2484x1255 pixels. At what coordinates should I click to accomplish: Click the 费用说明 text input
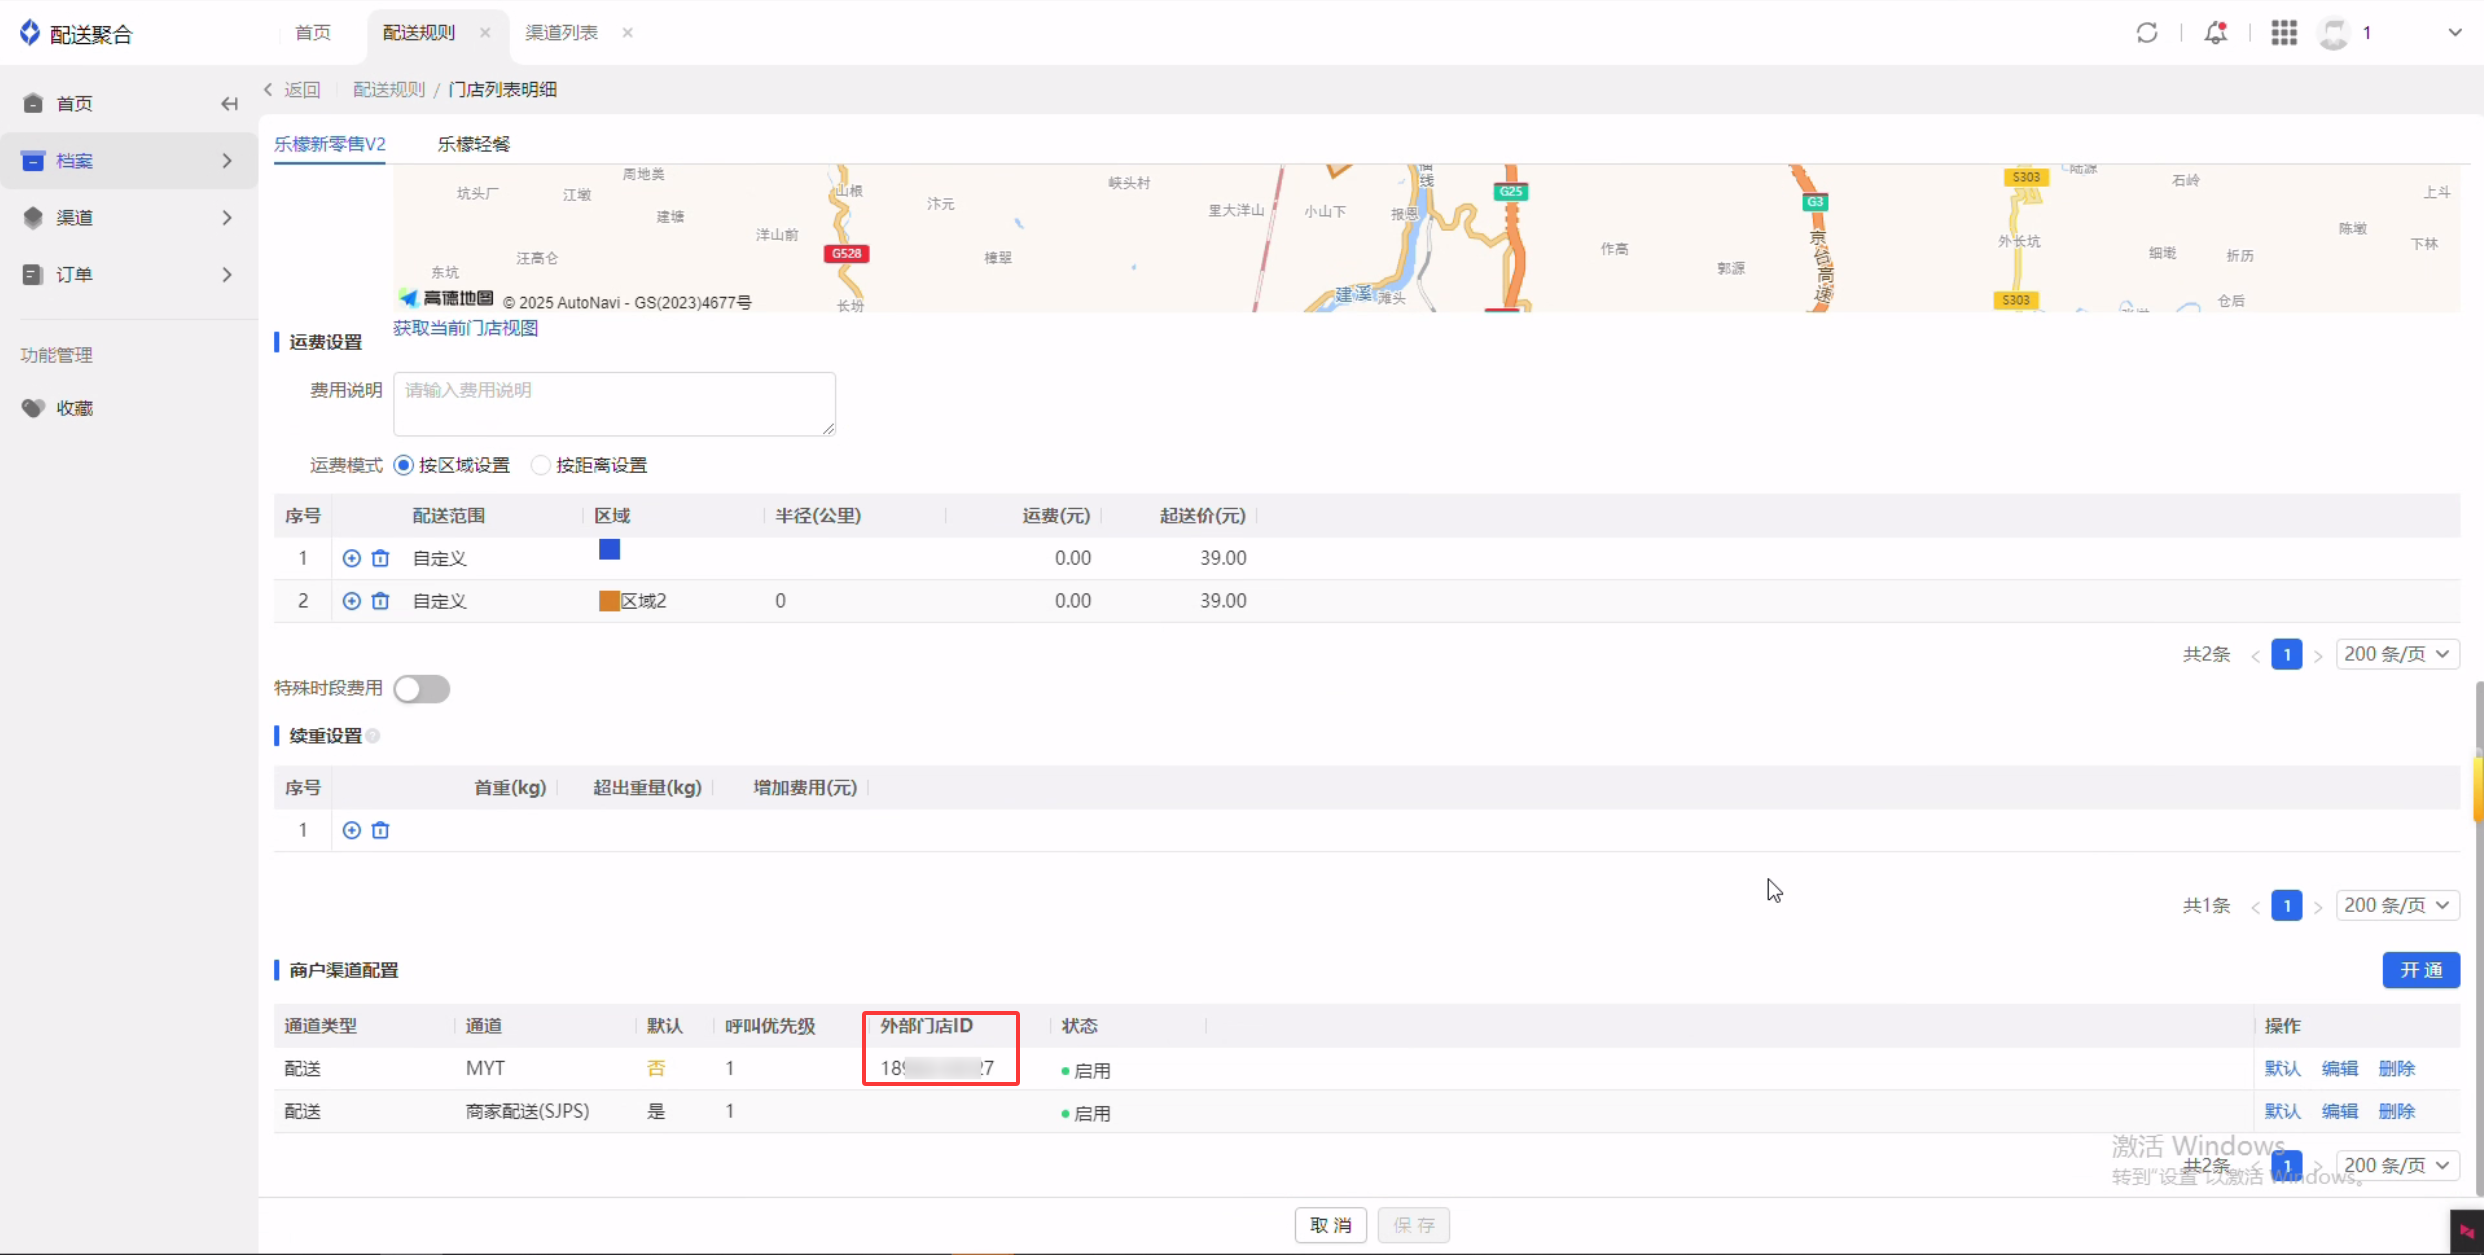(x=614, y=404)
